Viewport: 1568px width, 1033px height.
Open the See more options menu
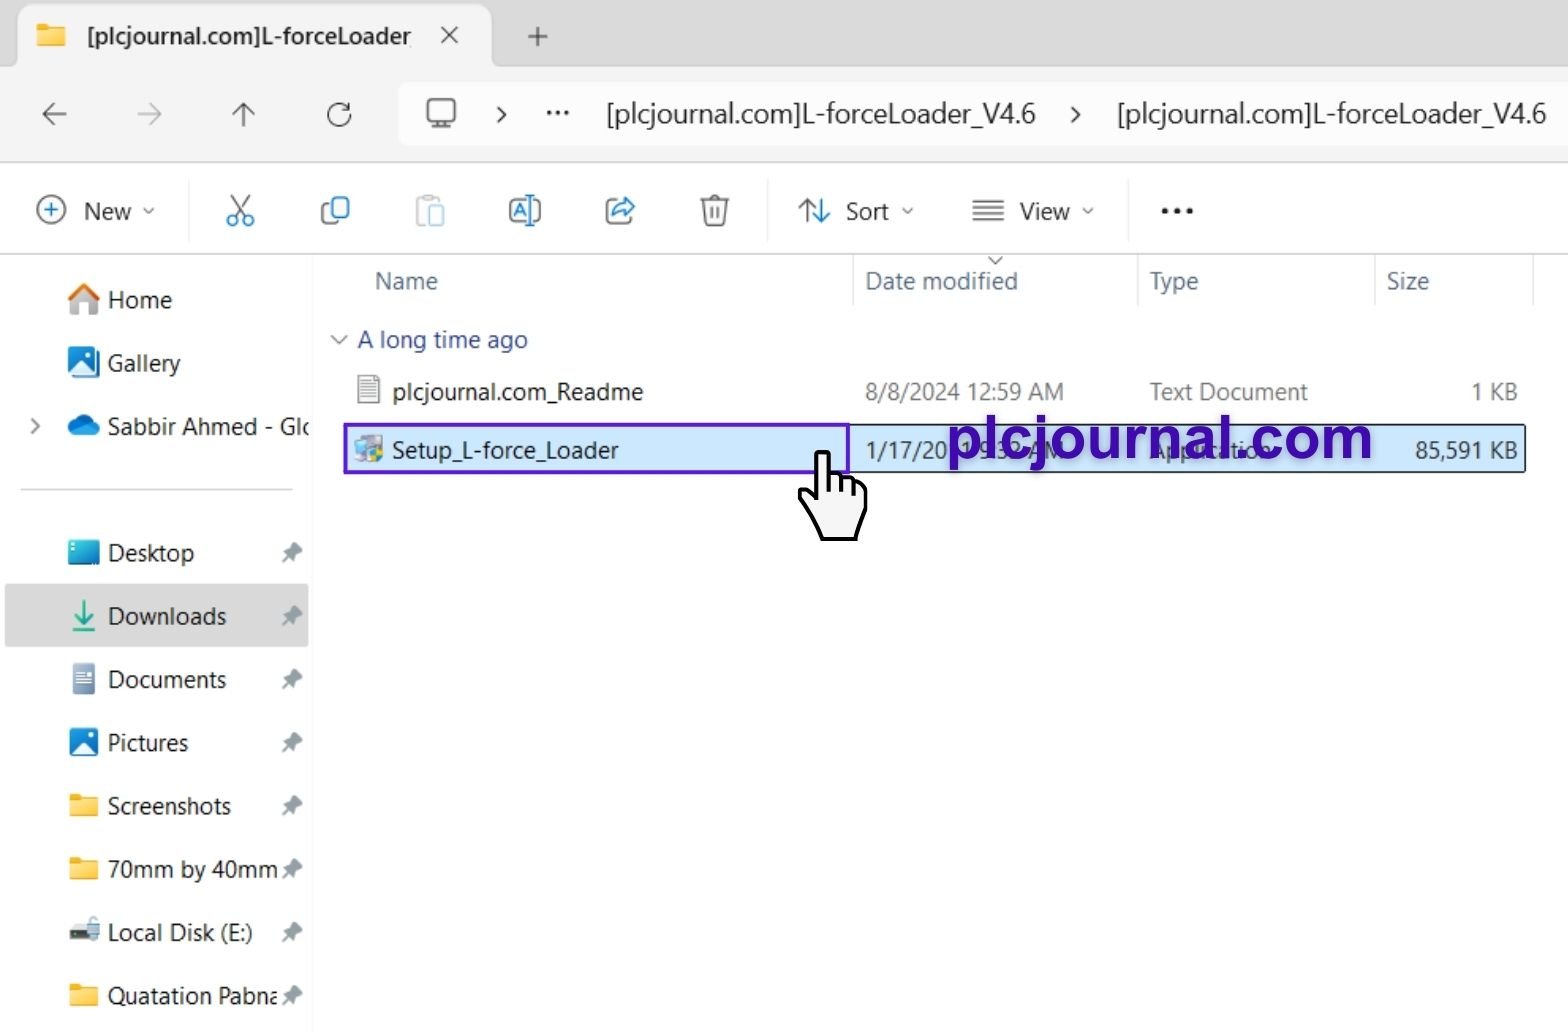[x=1177, y=210]
